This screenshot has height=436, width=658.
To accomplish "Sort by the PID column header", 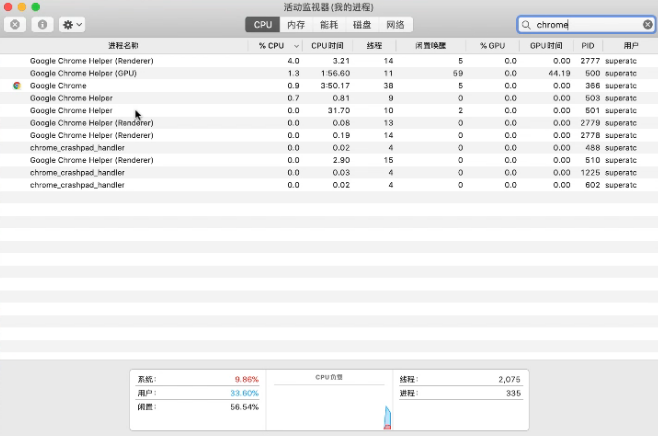I will 588,46.
